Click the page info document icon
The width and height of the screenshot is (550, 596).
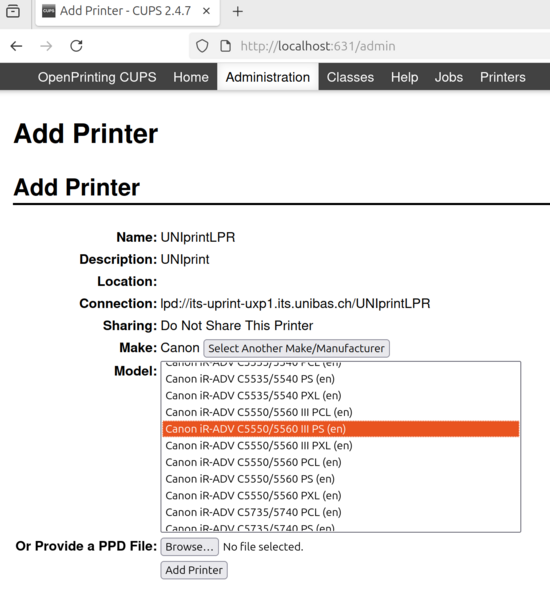click(x=225, y=46)
